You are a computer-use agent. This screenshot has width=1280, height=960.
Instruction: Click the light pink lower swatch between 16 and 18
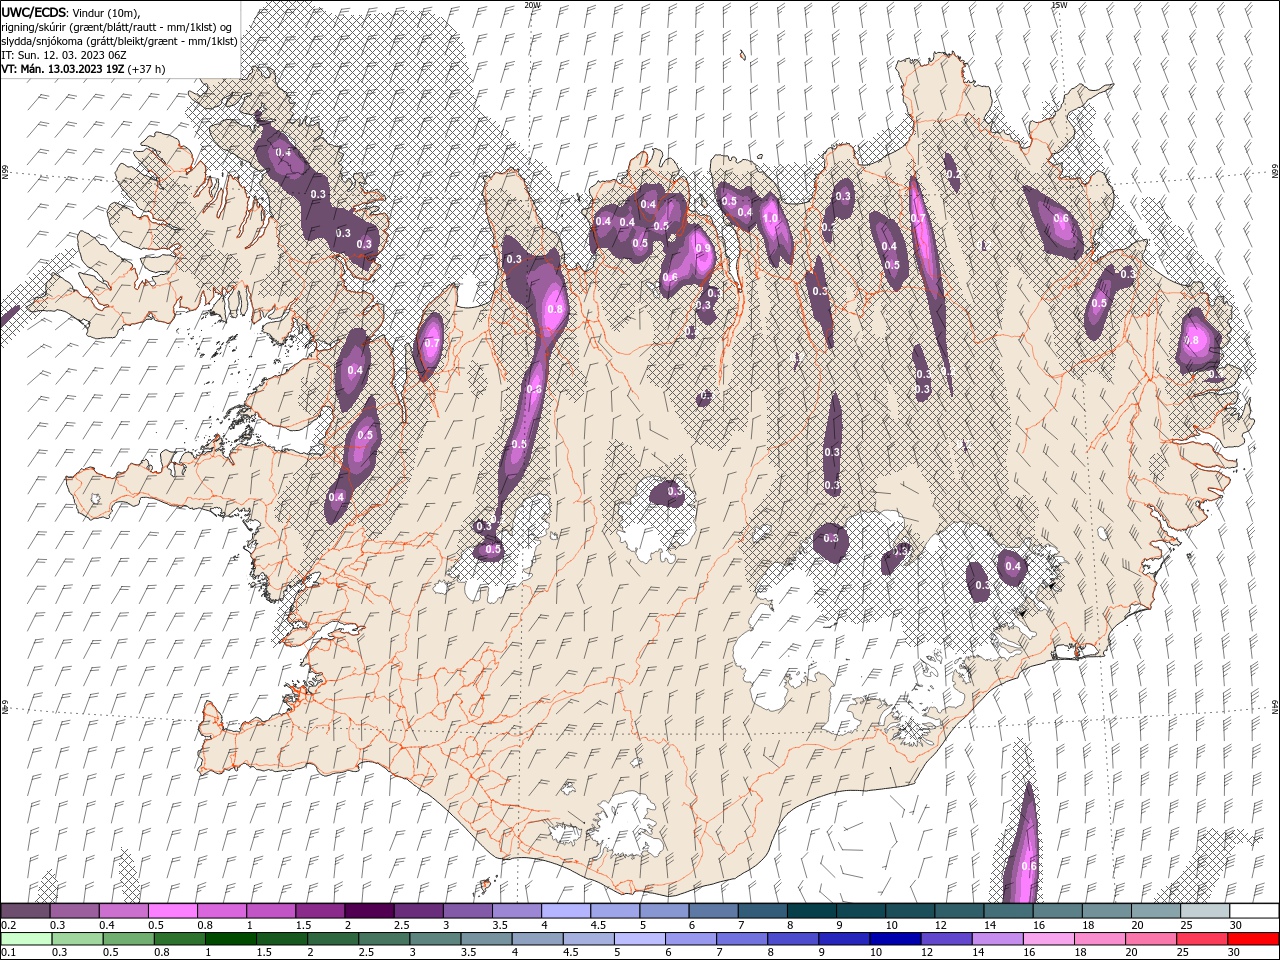coord(1050,939)
